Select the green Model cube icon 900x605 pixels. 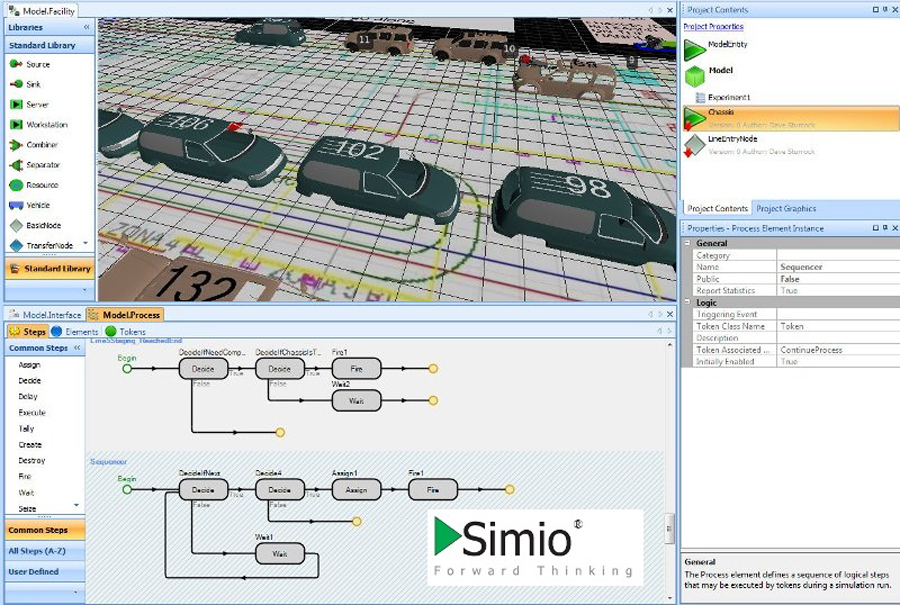(694, 75)
